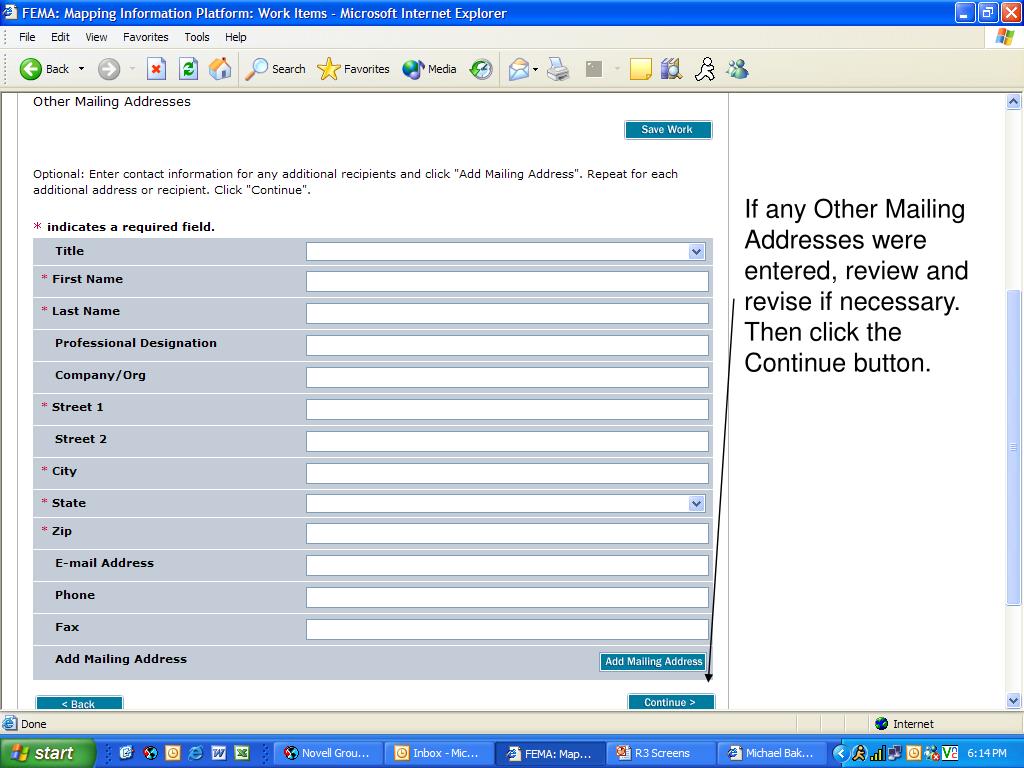Viewport: 1024px width, 768px height.
Task: Click the First Name input field
Action: 507,281
